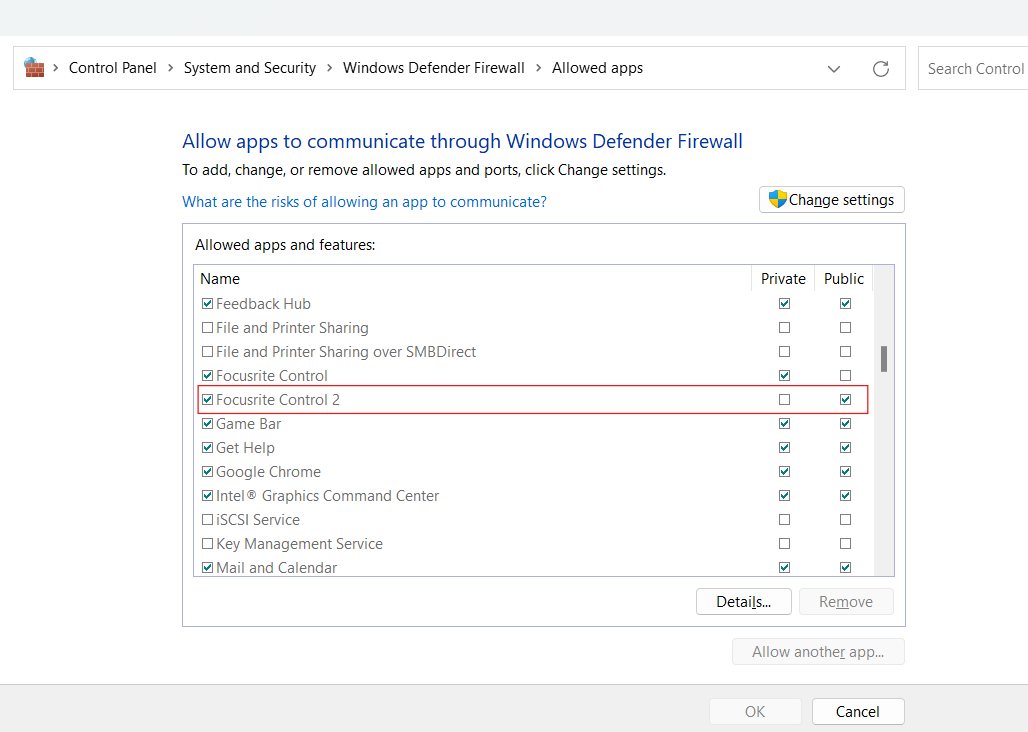The height and width of the screenshot is (732, 1028).
Task: Disable Public checkbox for Google Chrome
Action: [x=845, y=471]
